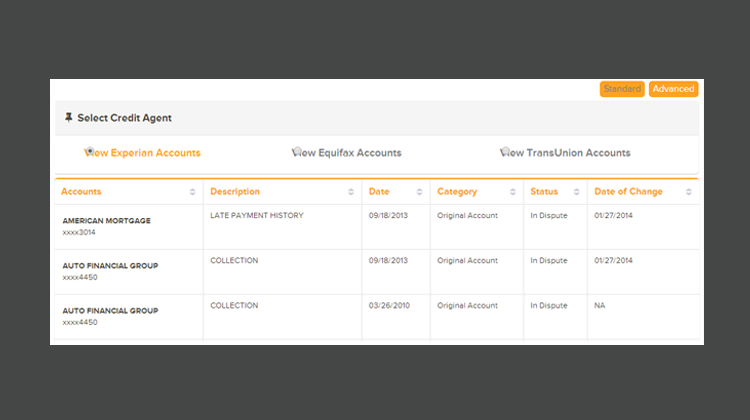Click the Select Credit Agent heading
750x420 pixels.
[x=124, y=118]
